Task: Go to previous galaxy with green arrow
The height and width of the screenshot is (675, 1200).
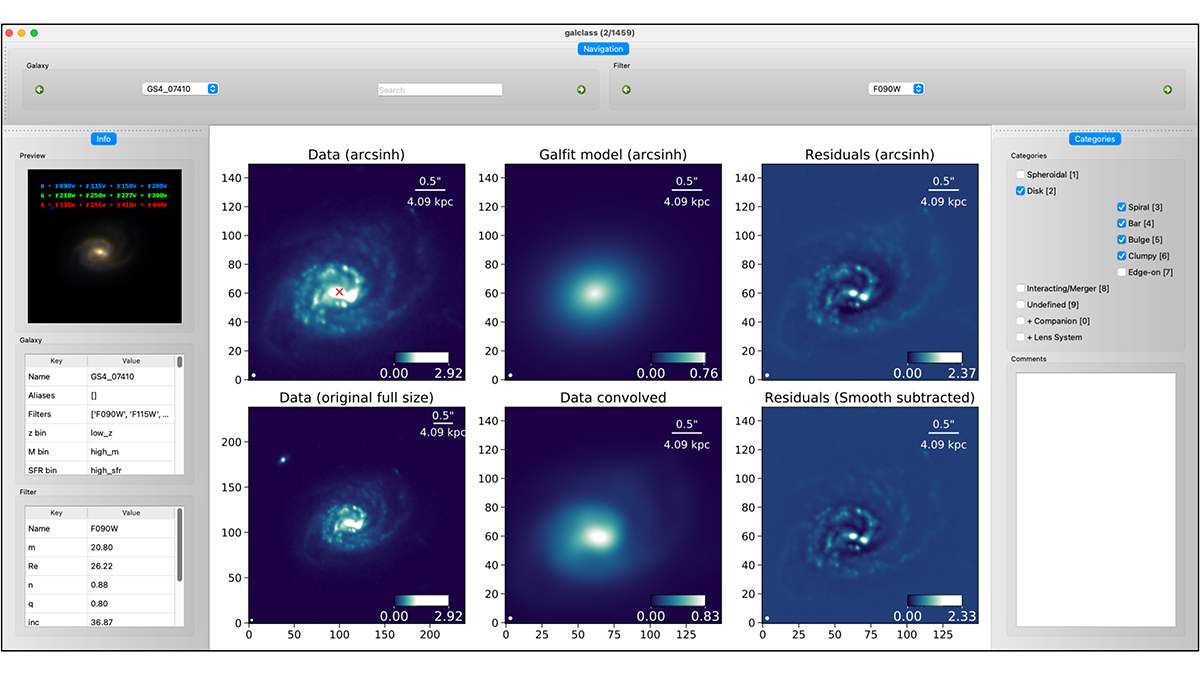Action: [39, 89]
